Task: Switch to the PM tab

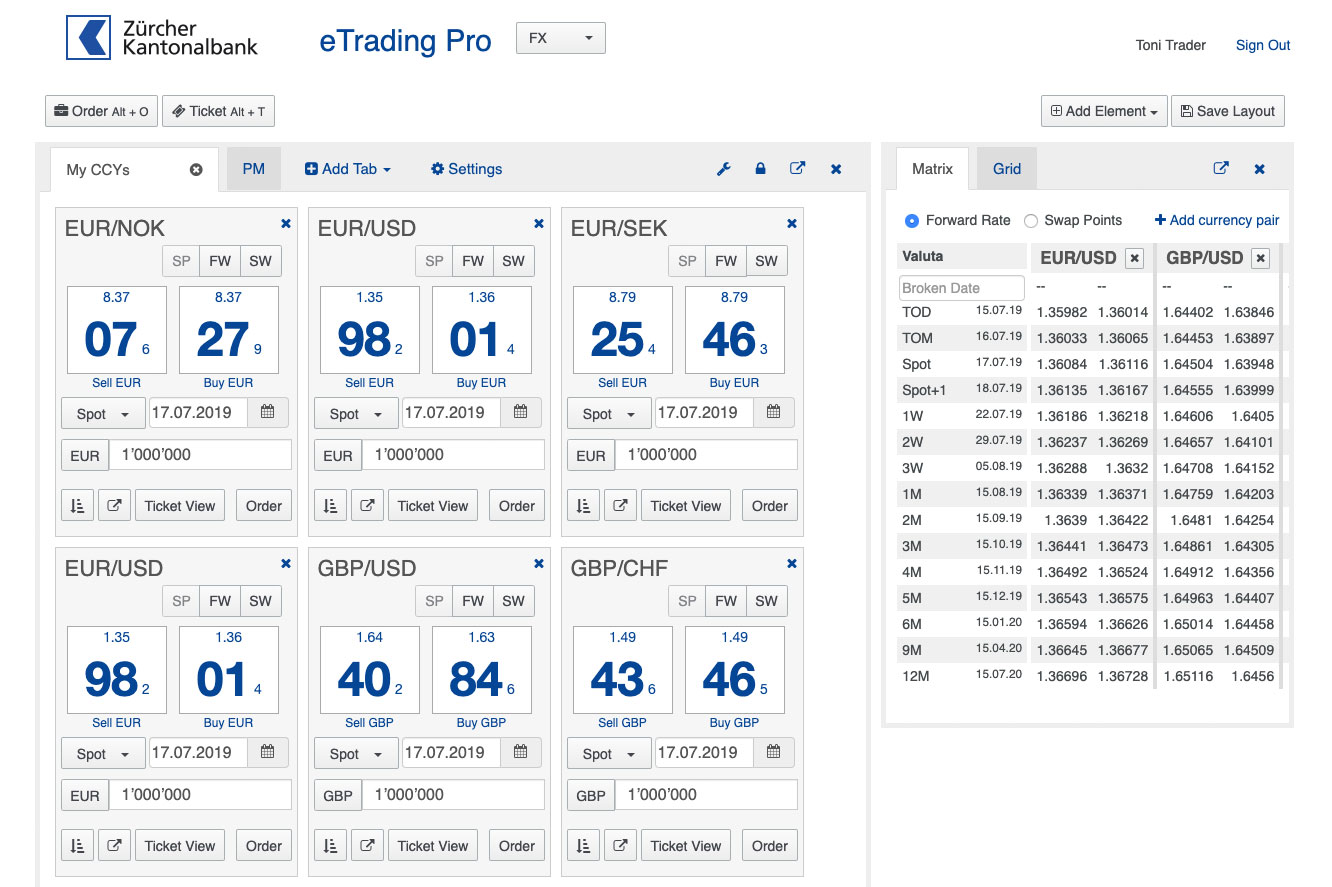Action: click(x=254, y=169)
